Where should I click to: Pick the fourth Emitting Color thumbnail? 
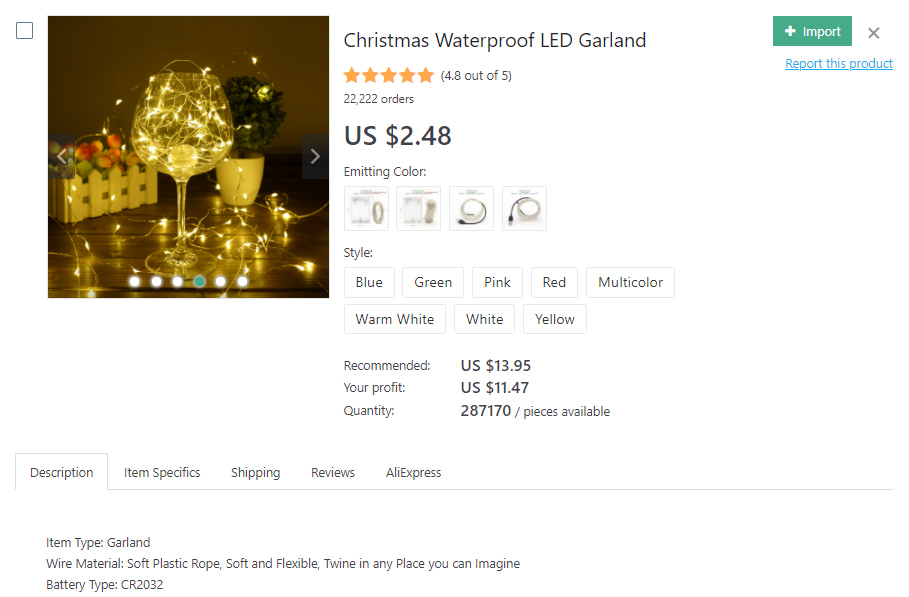pyautogui.click(x=524, y=208)
